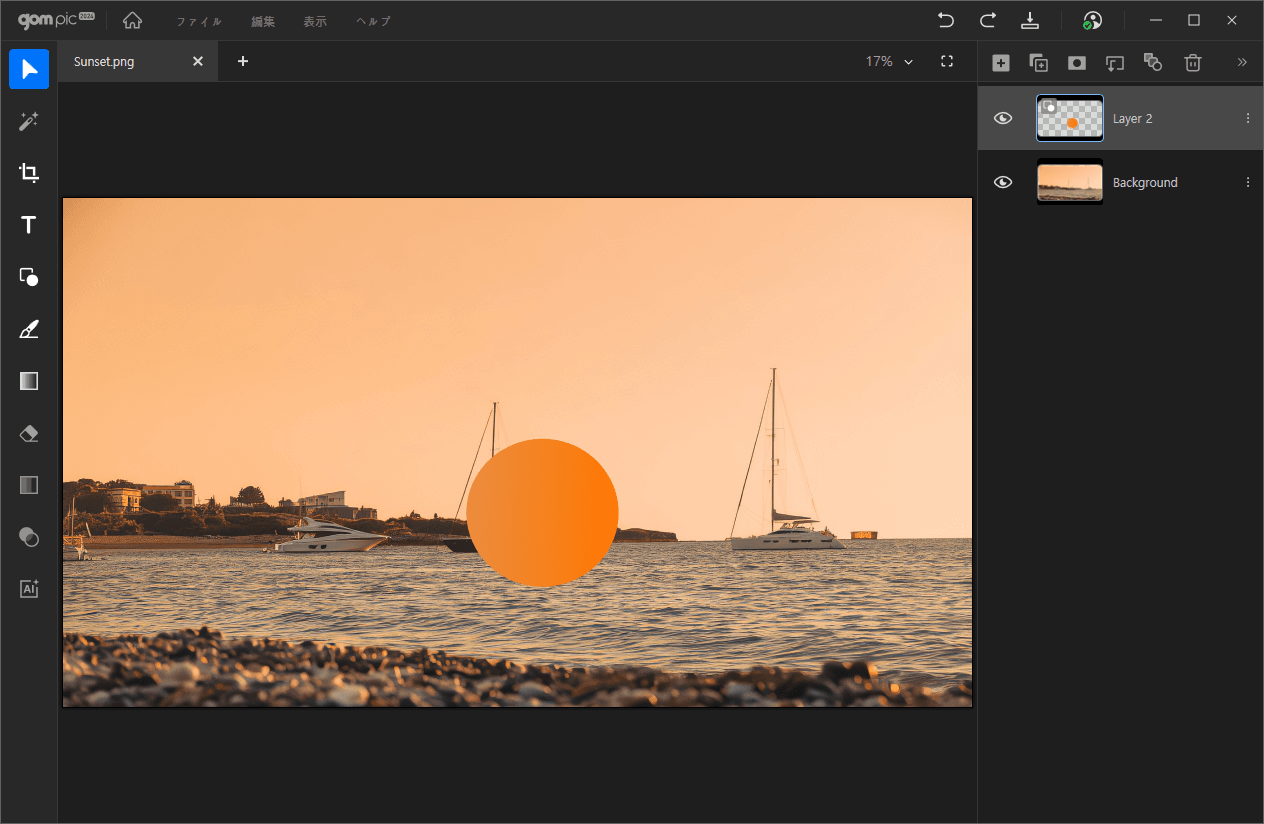Click the orange gradient circle on canvas

542,512
